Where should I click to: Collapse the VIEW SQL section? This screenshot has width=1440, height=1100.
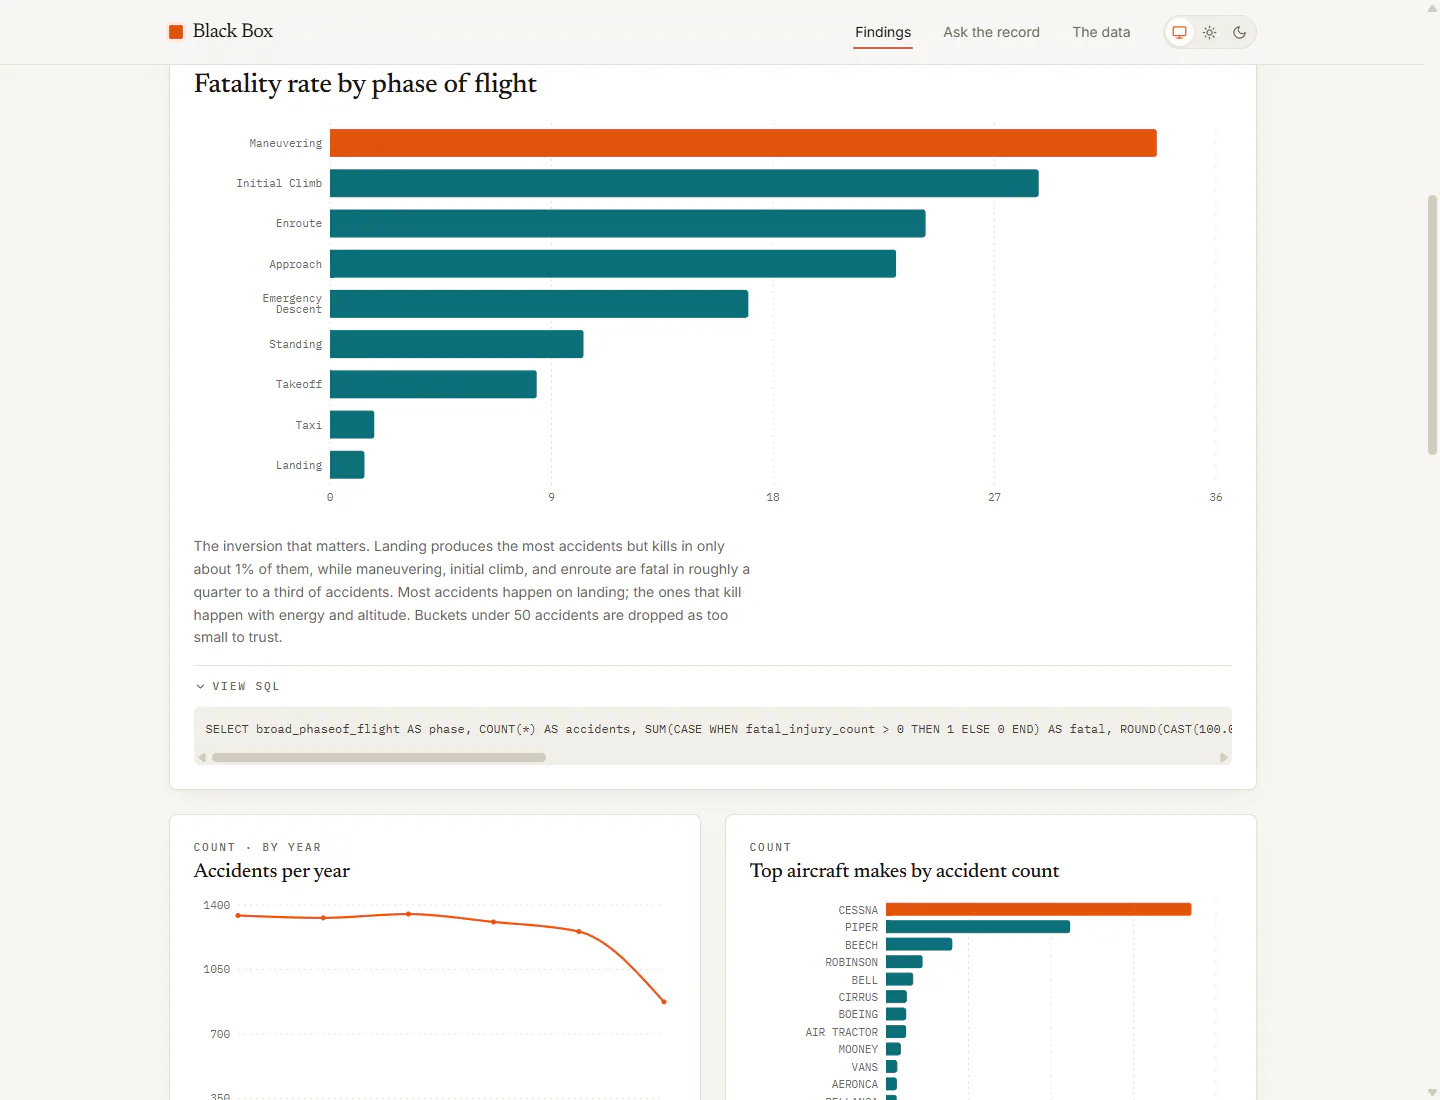238,686
